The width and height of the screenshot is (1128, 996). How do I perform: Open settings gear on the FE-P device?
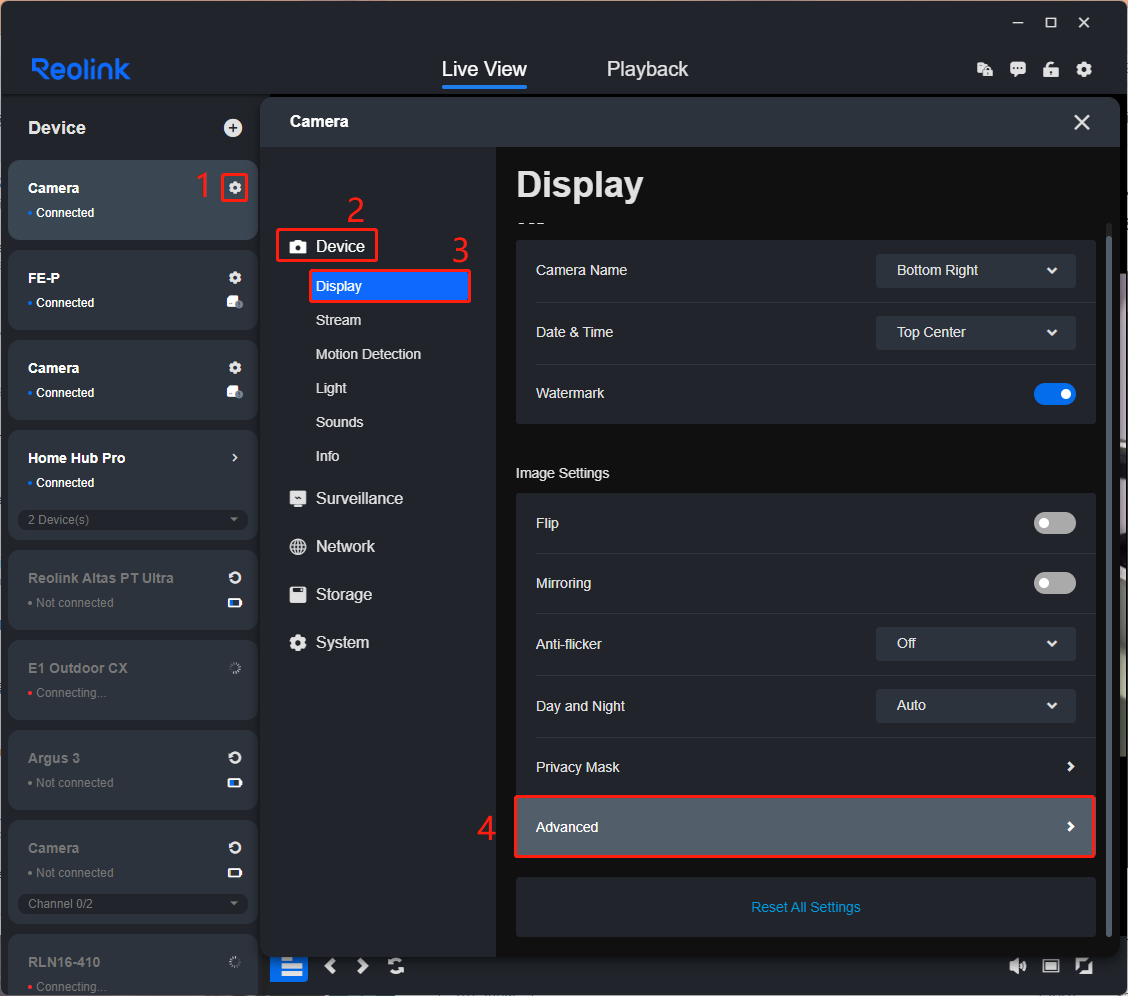[x=235, y=277]
